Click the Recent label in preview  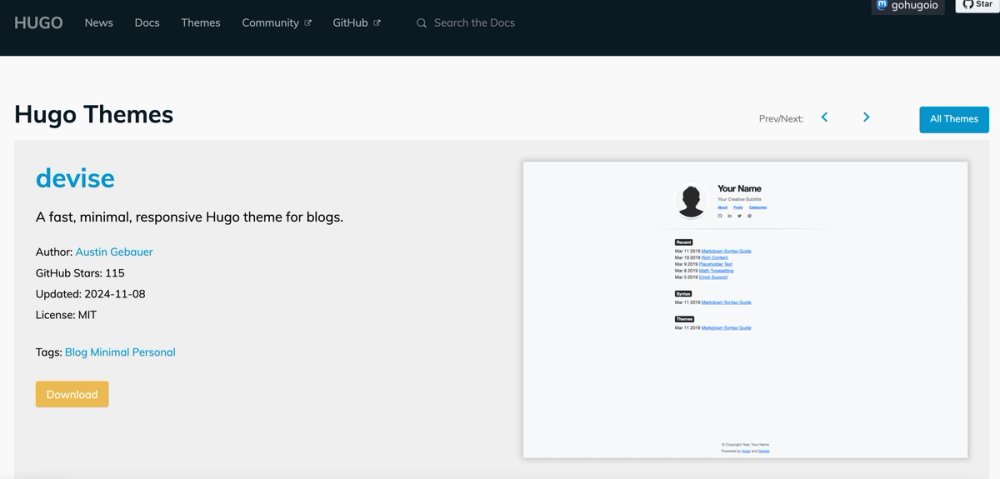point(683,242)
